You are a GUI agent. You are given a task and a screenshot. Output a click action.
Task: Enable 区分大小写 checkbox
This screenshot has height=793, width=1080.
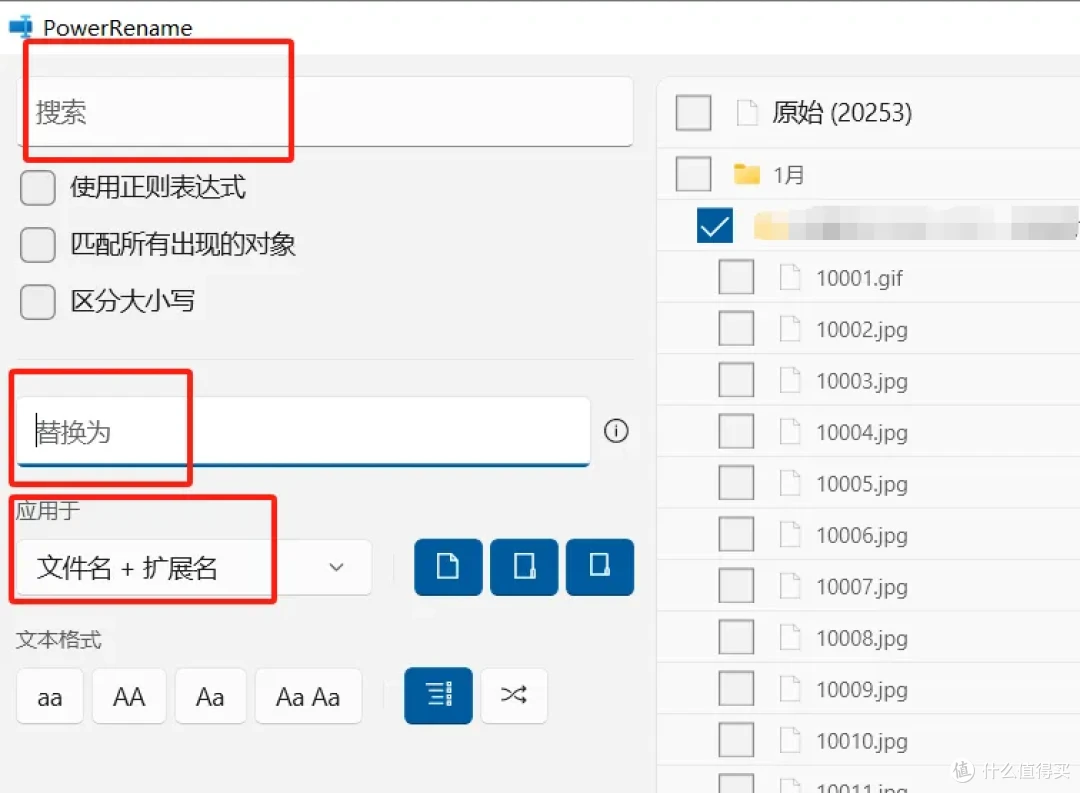click(x=38, y=302)
